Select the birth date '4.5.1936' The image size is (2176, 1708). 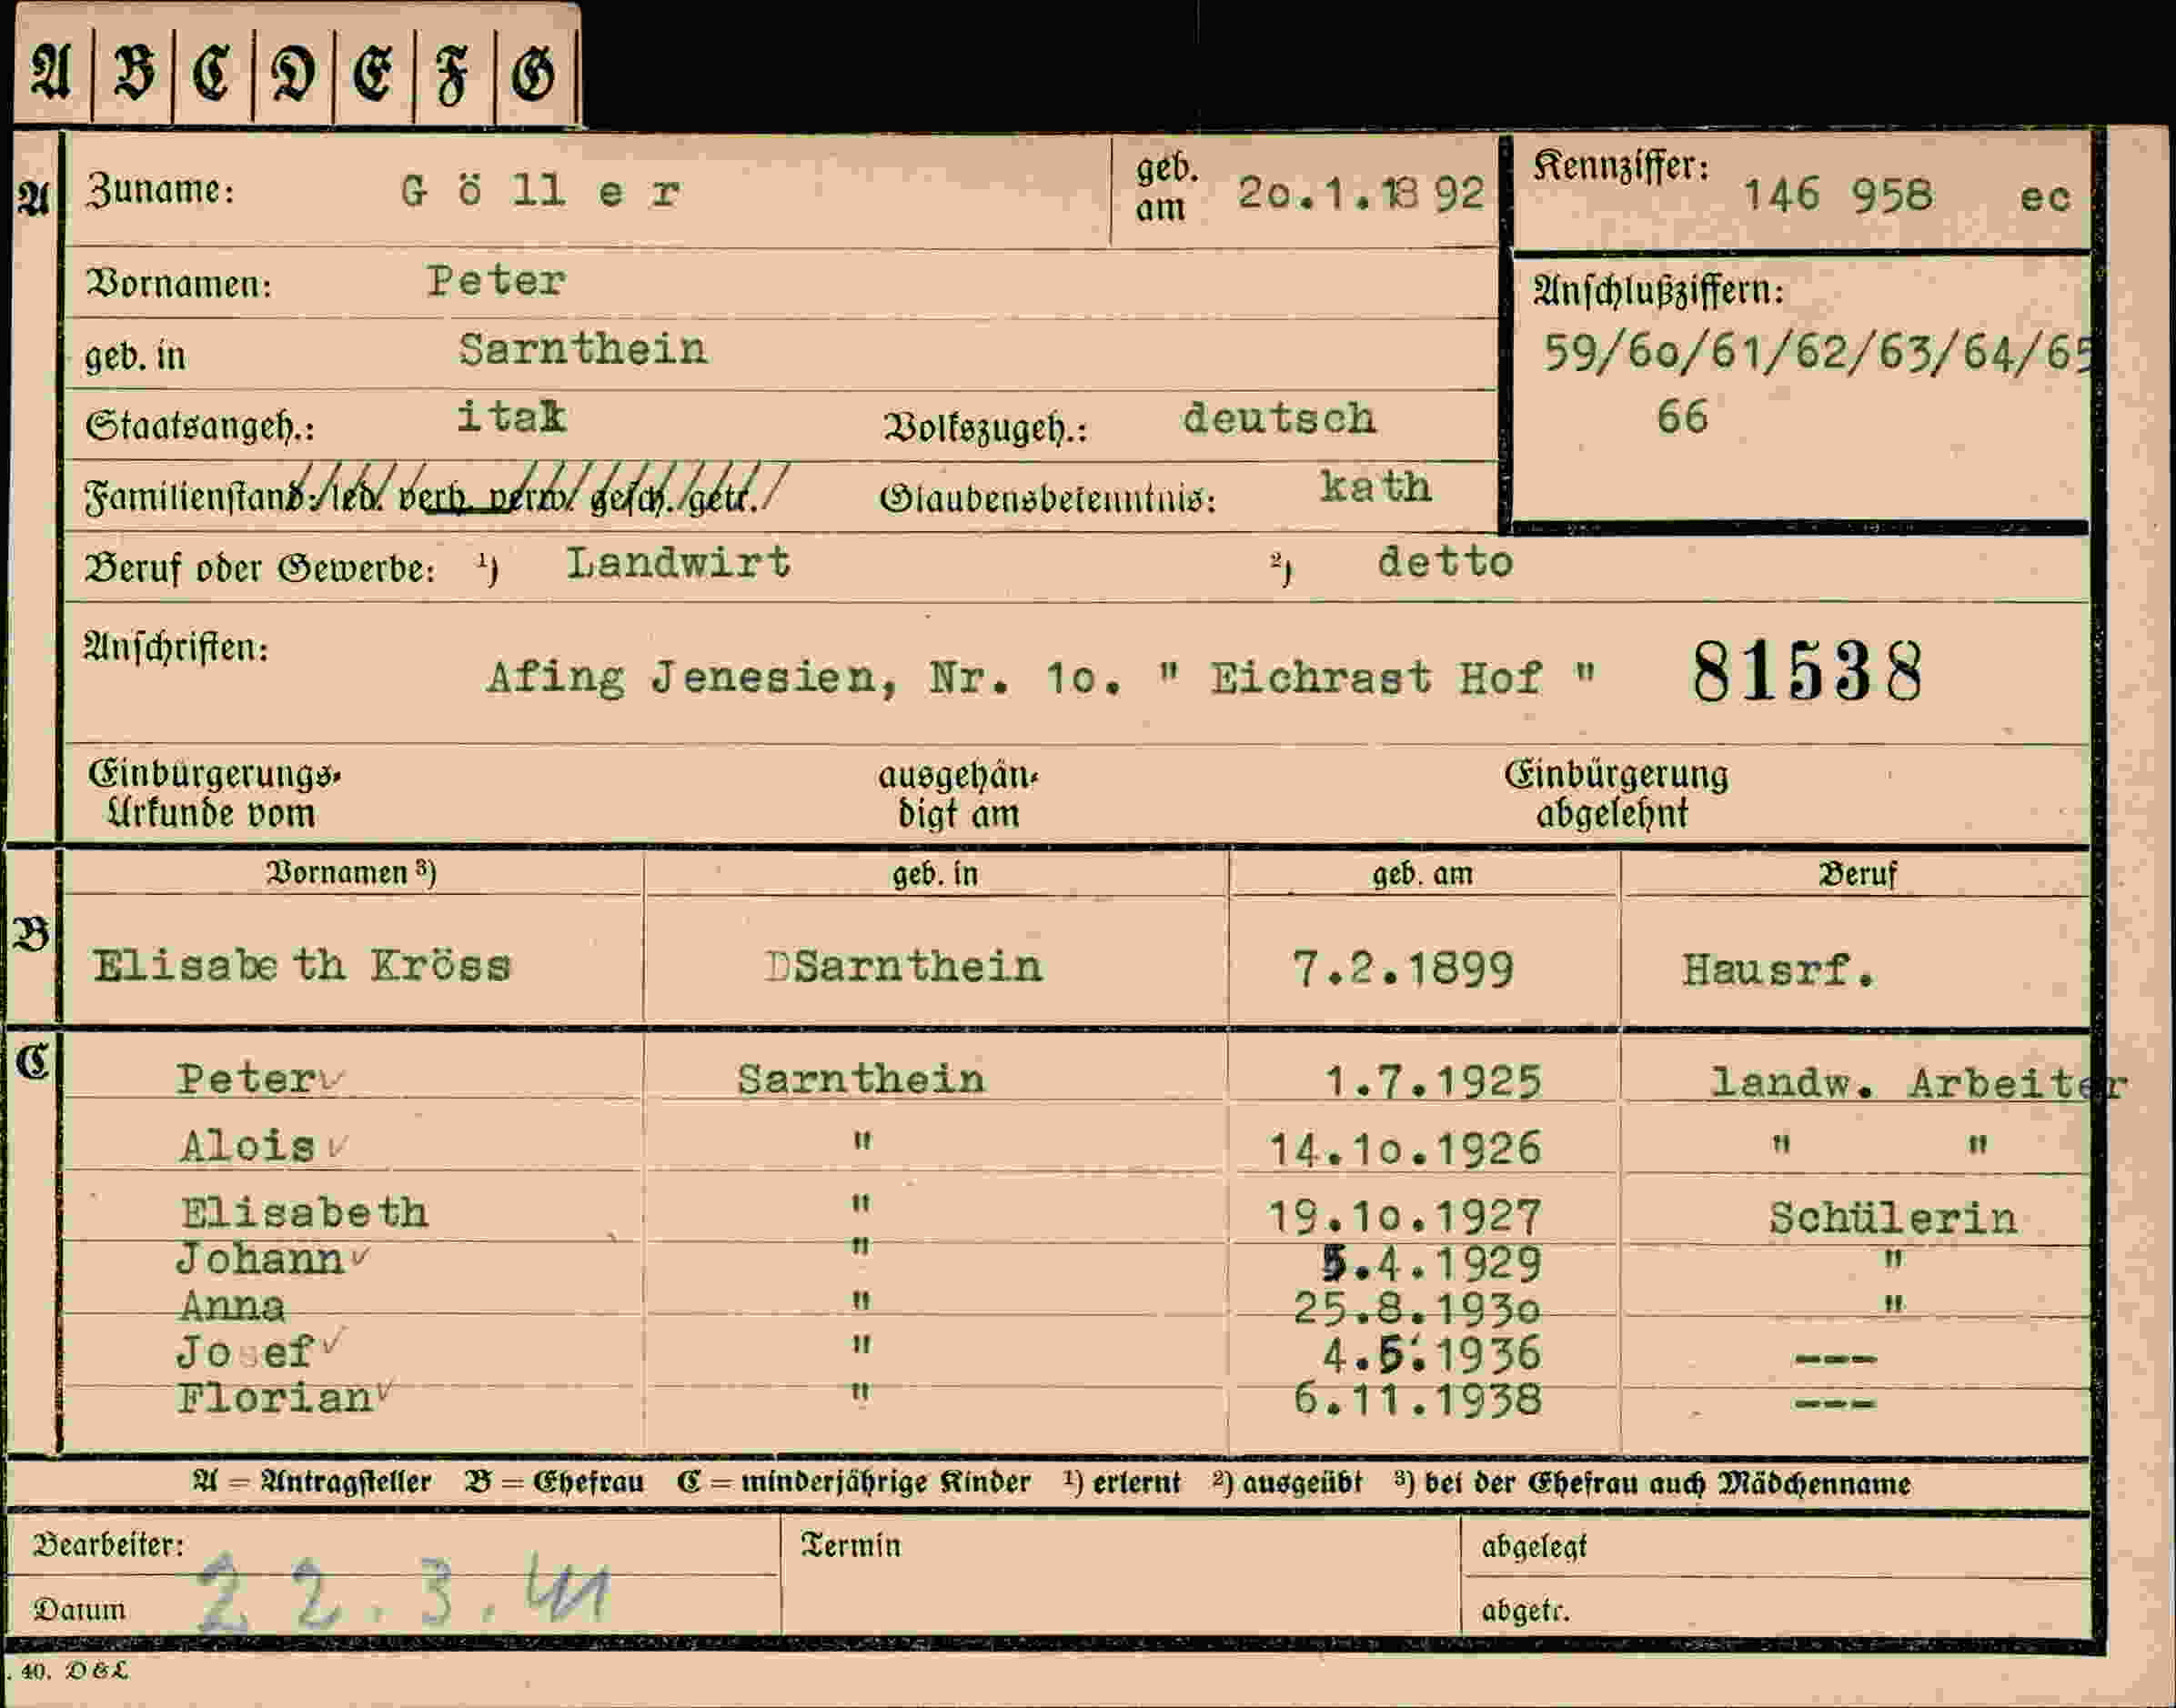click(1432, 1355)
